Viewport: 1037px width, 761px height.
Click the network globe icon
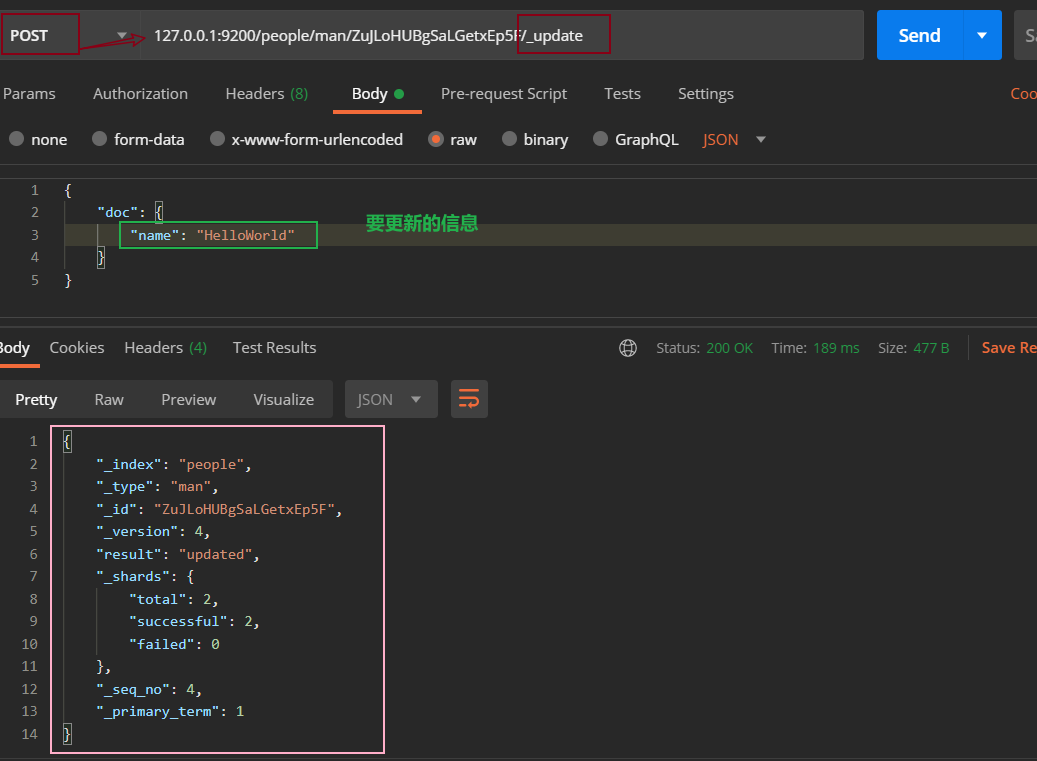(628, 348)
